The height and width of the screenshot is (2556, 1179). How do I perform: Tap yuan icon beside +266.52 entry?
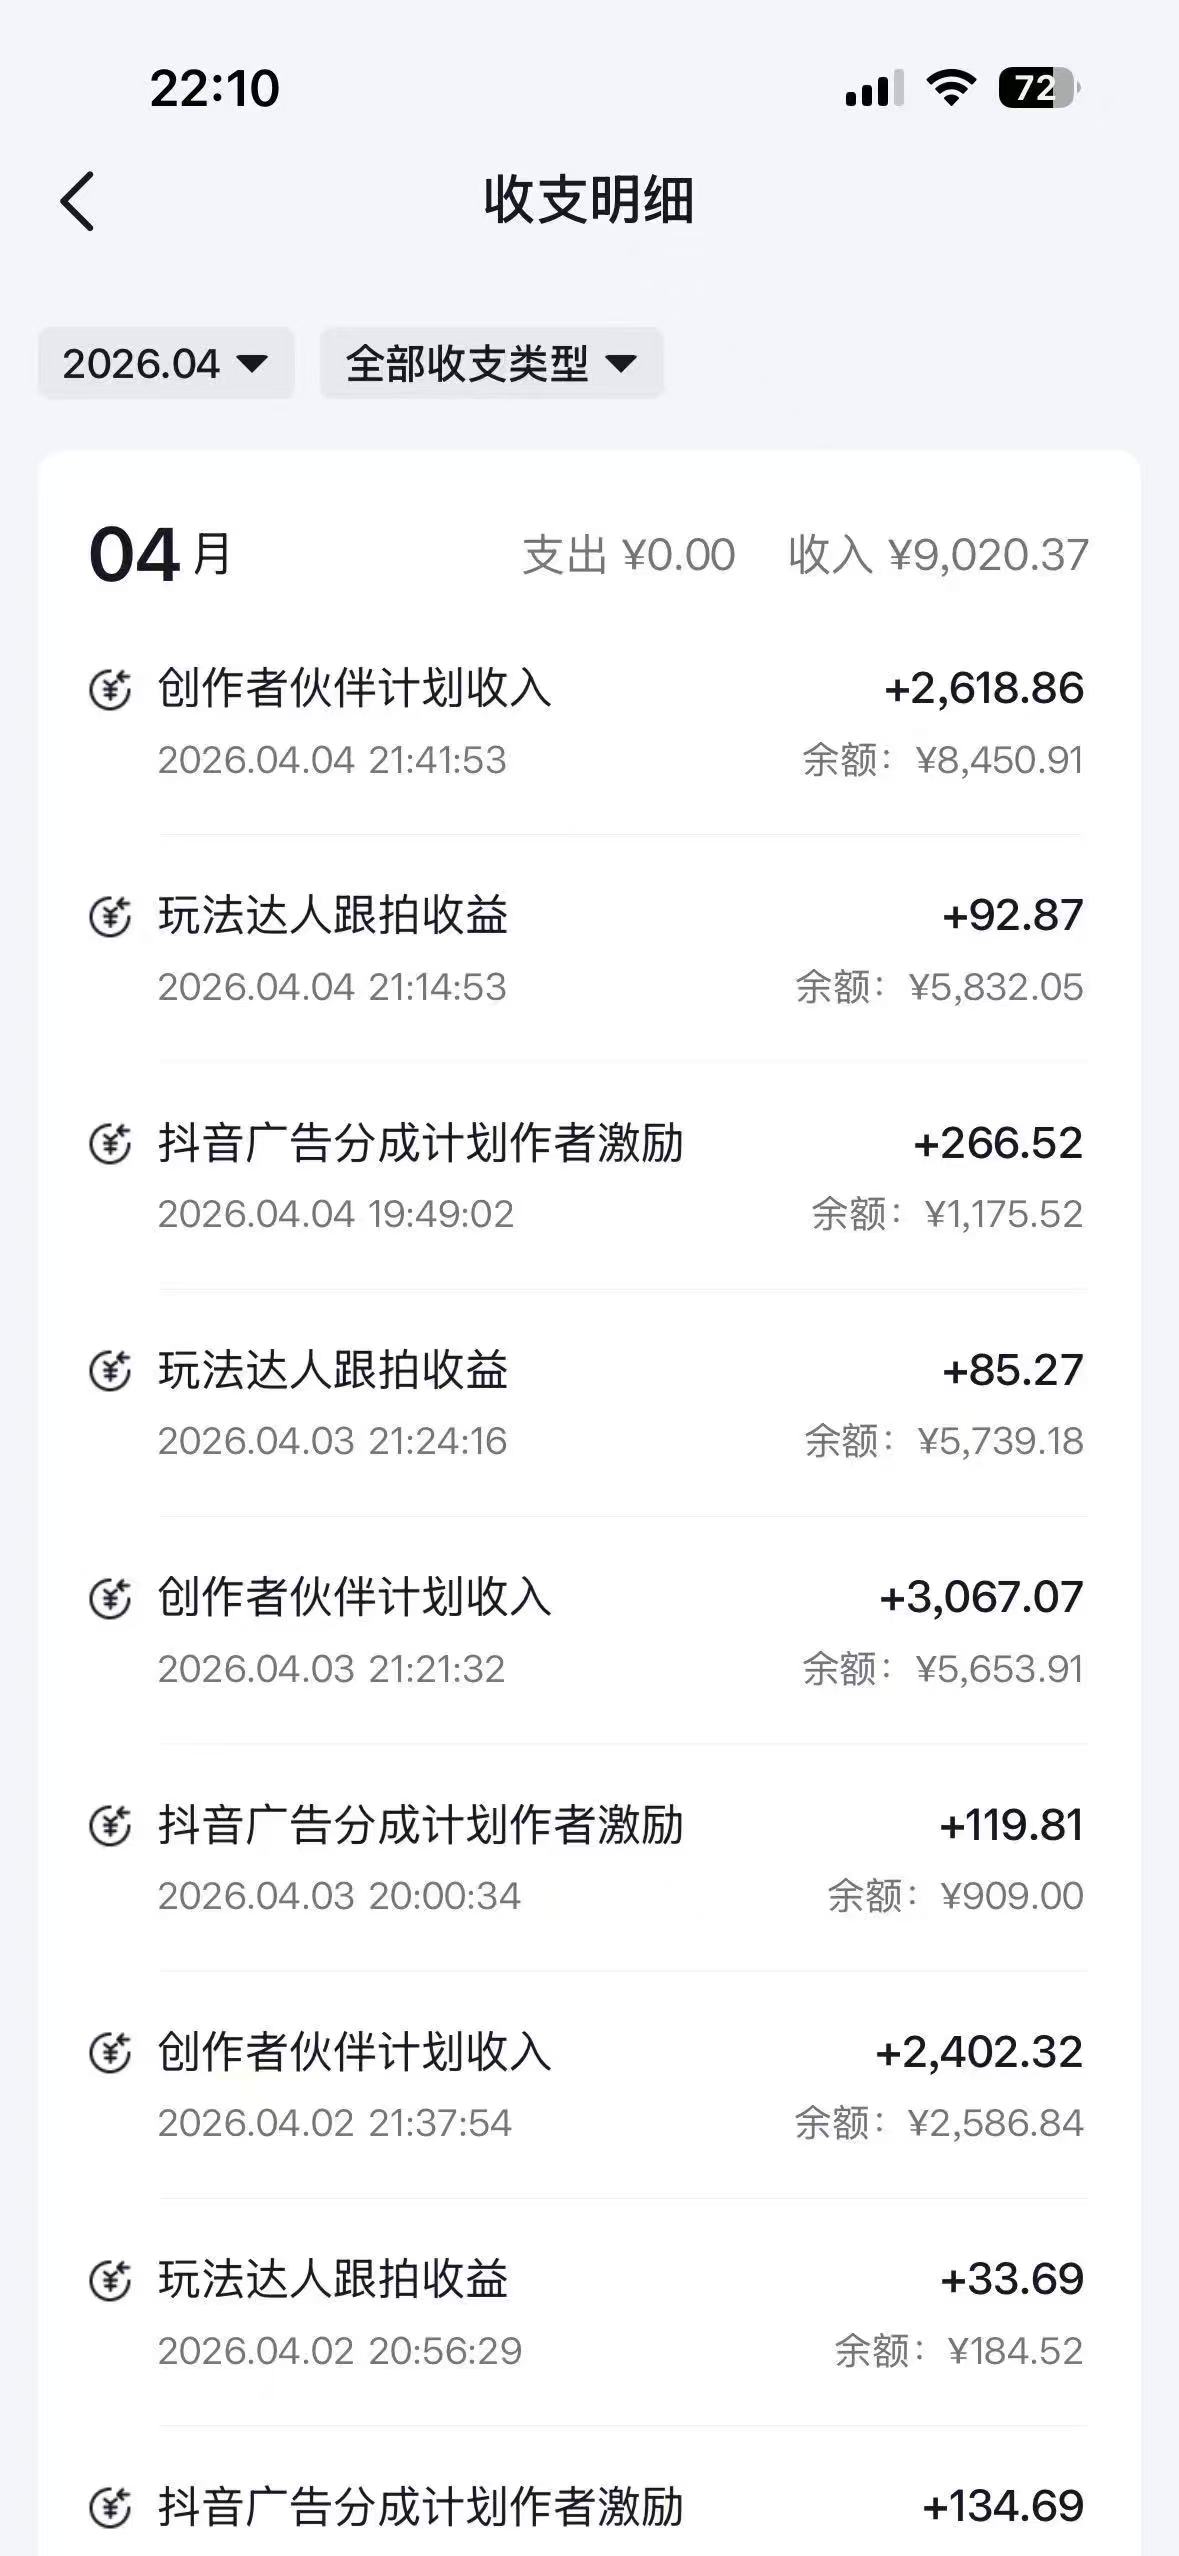110,1143
